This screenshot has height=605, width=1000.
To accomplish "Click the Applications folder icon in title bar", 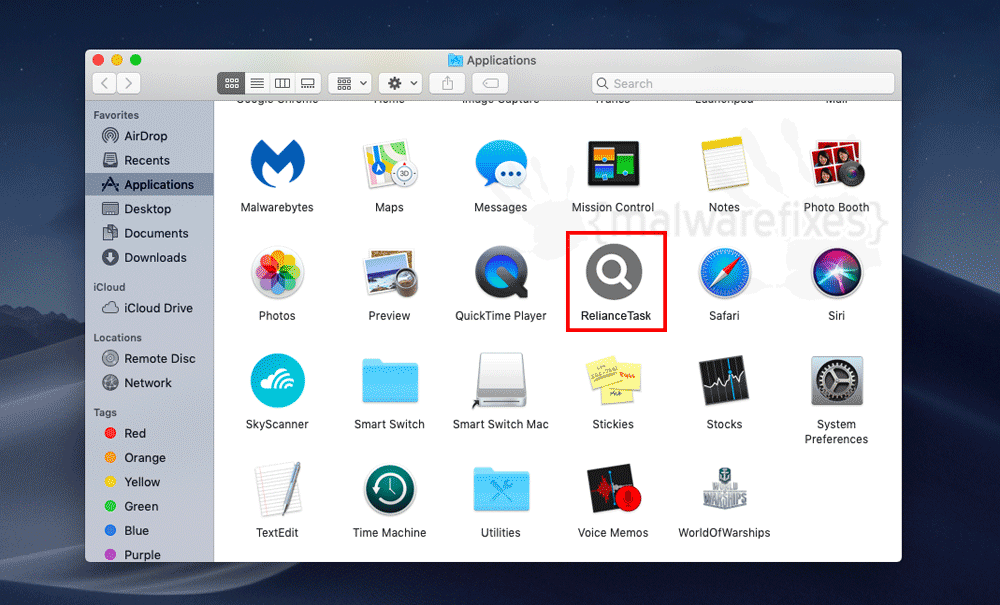I will click(455, 60).
